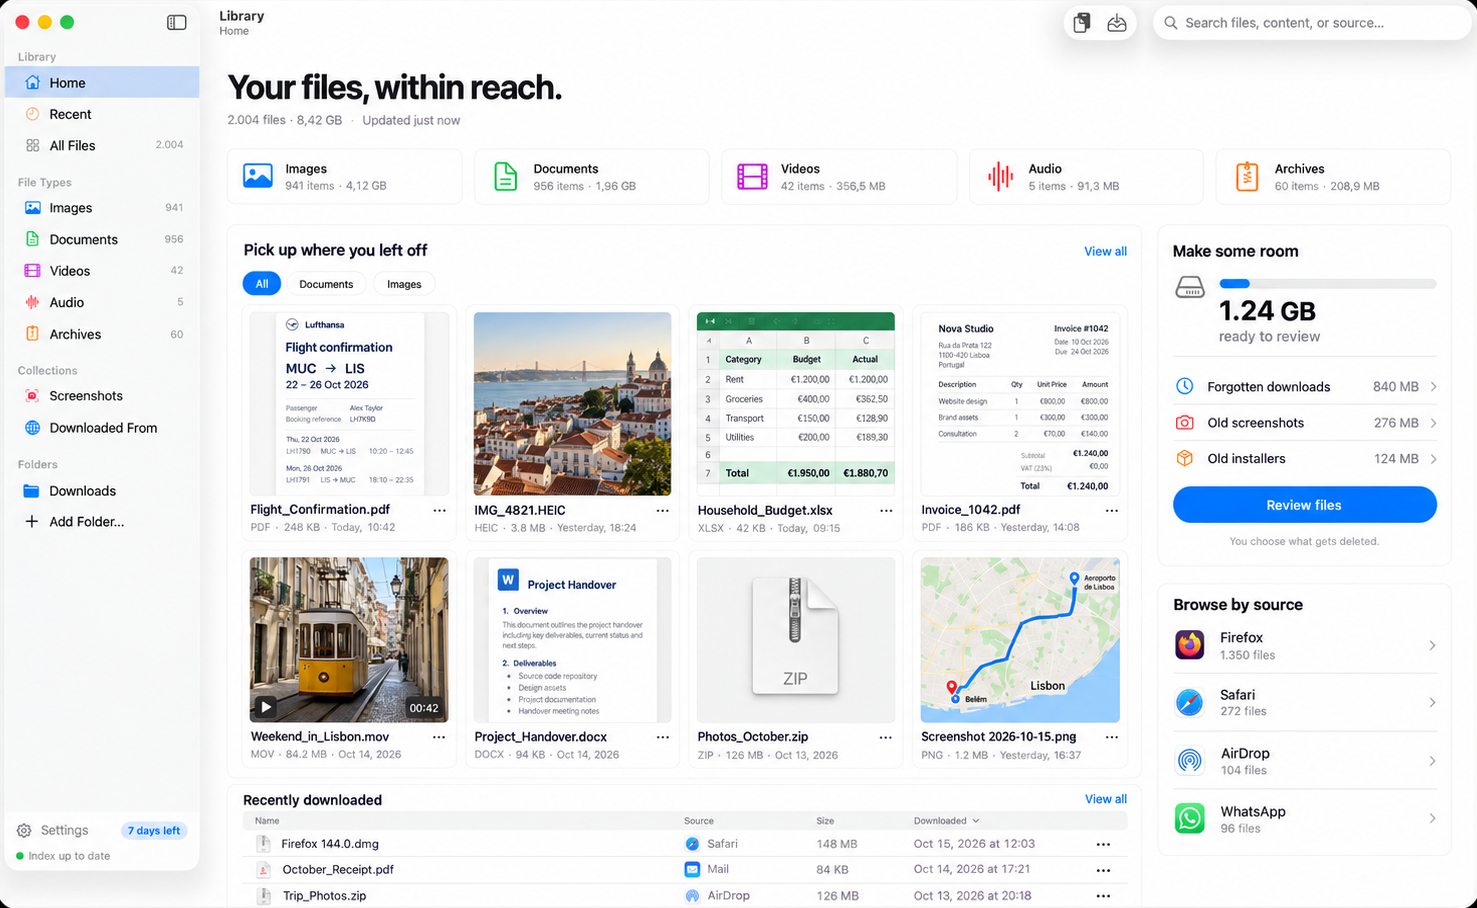
Task: Select the Images filter pill
Action: pos(404,284)
